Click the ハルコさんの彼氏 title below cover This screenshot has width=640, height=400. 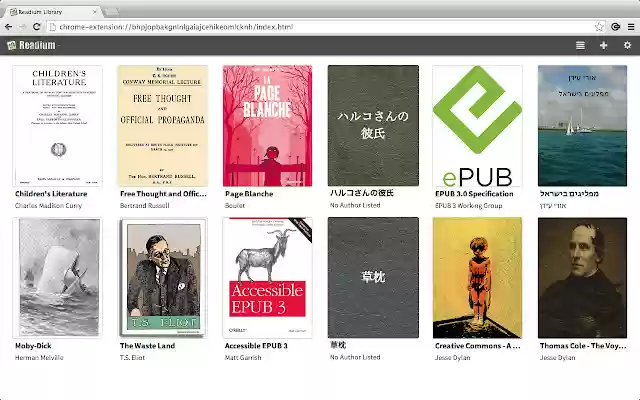click(362, 193)
